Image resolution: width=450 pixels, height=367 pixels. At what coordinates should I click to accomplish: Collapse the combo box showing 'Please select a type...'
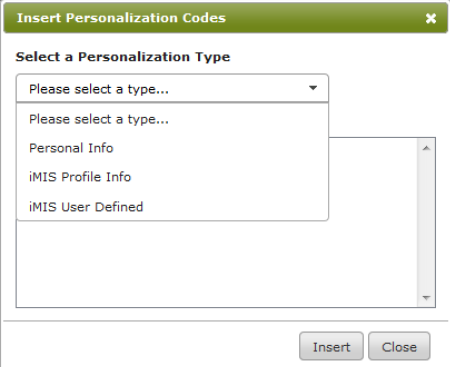tap(172, 88)
